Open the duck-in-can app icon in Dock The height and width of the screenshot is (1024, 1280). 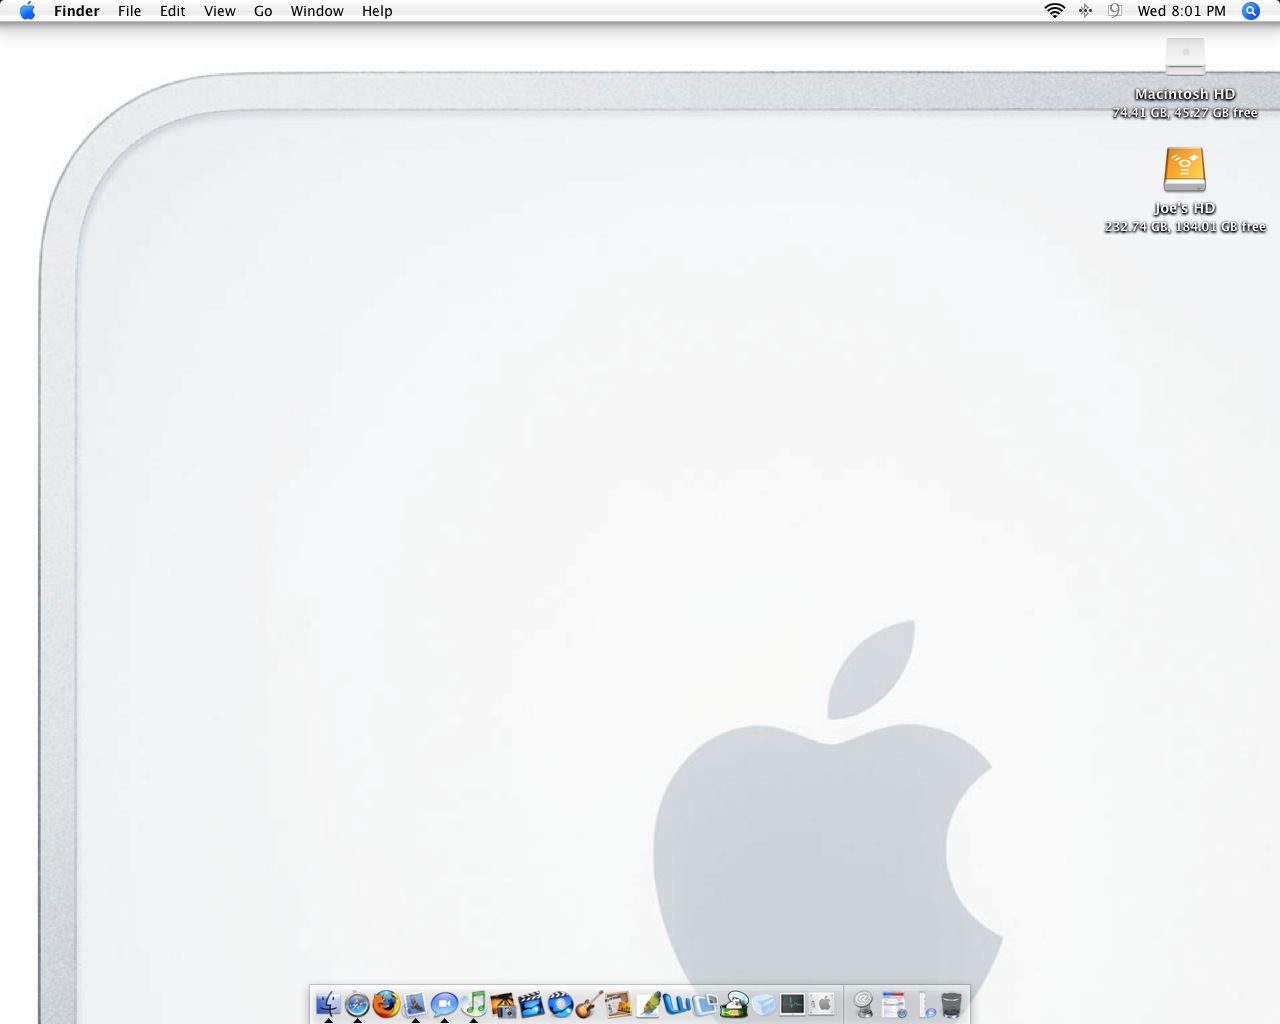tap(735, 1005)
